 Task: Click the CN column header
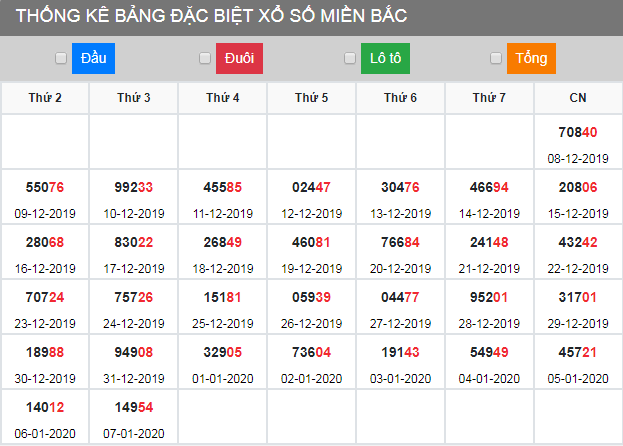pyautogui.click(x=578, y=98)
